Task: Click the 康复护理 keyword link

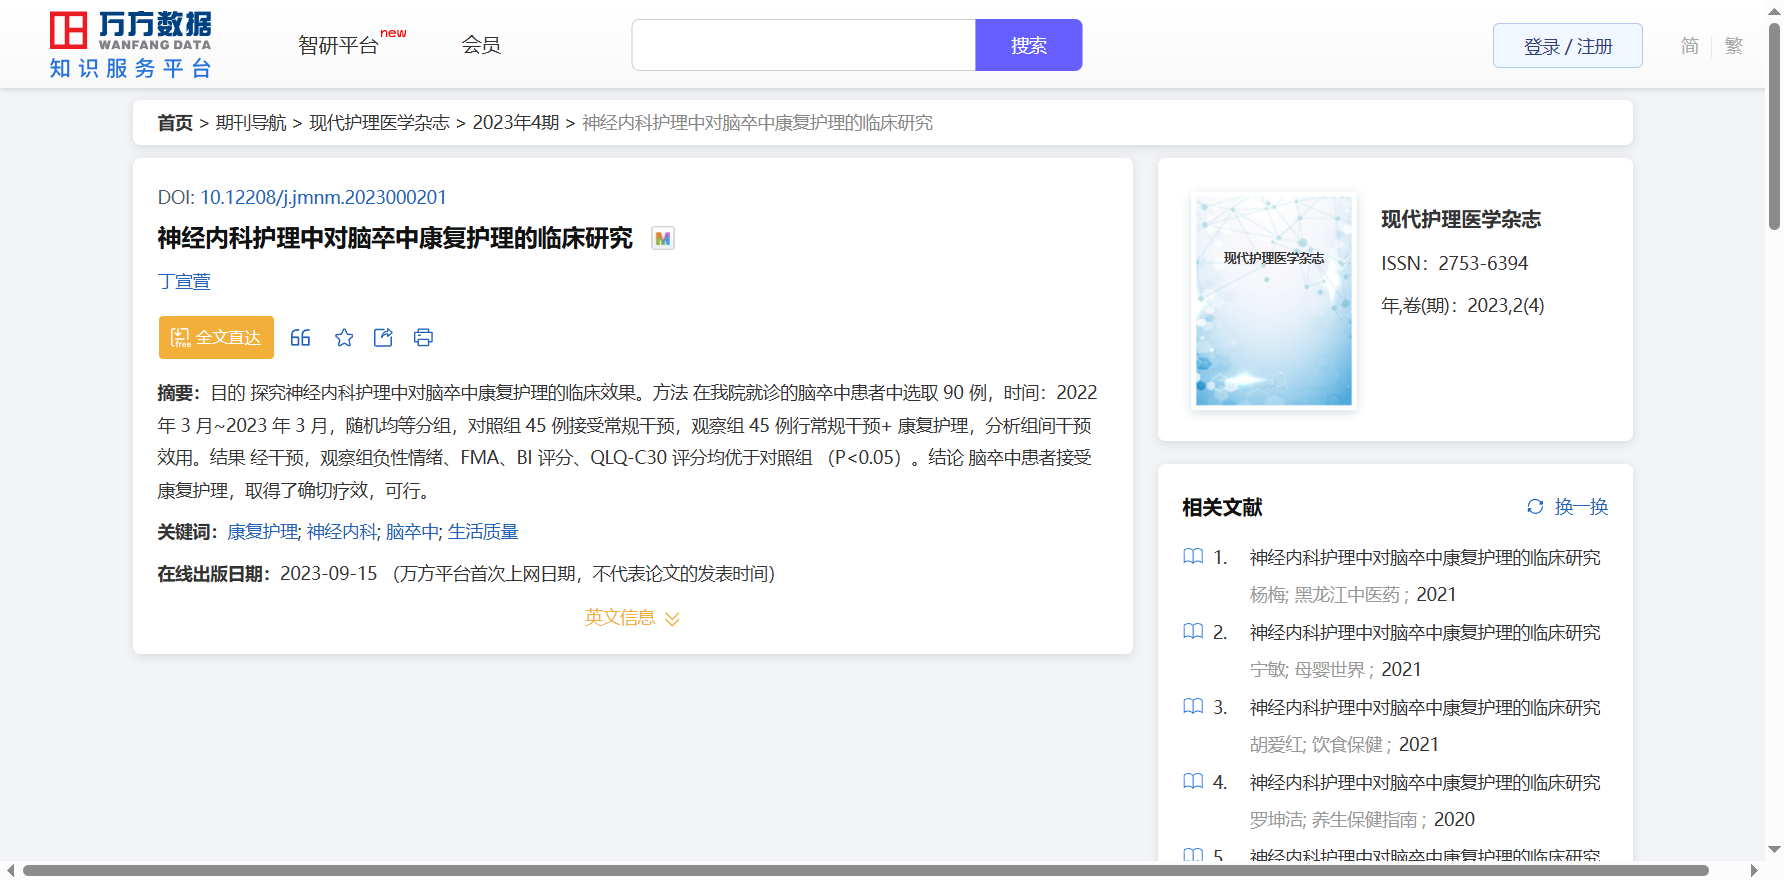Action: pyautogui.click(x=262, y=532)
